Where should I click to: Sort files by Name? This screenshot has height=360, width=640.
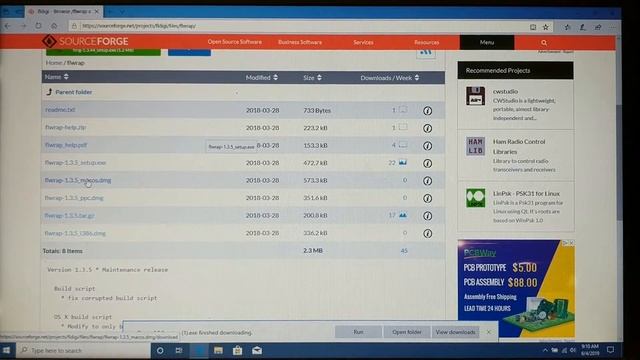(x=56, y=77)
